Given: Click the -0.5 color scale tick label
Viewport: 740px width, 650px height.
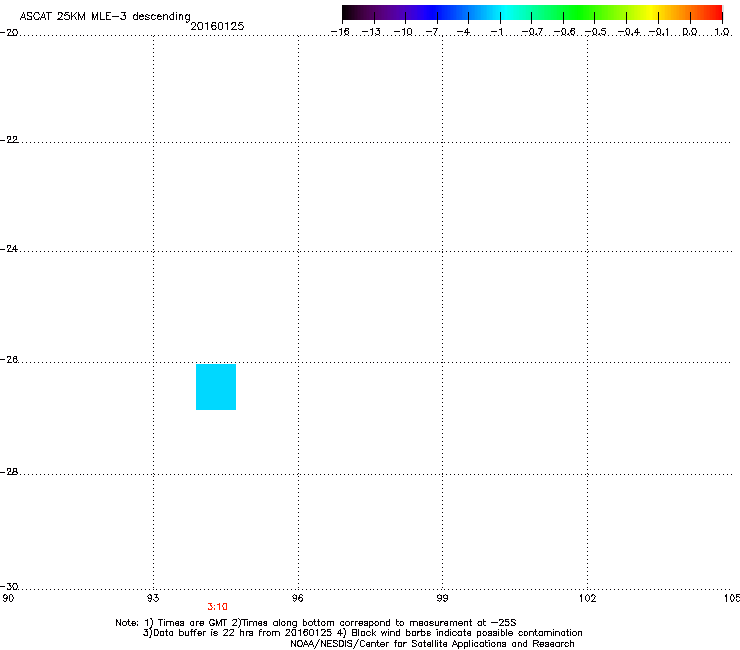Looking at the screenshot, I should (596, 32).
